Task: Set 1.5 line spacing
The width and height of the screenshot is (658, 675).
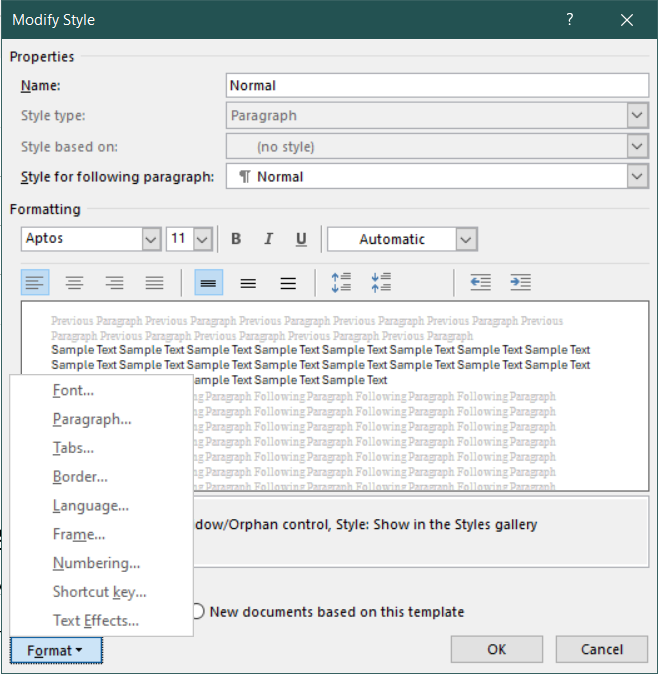Action: click(248, 282)
